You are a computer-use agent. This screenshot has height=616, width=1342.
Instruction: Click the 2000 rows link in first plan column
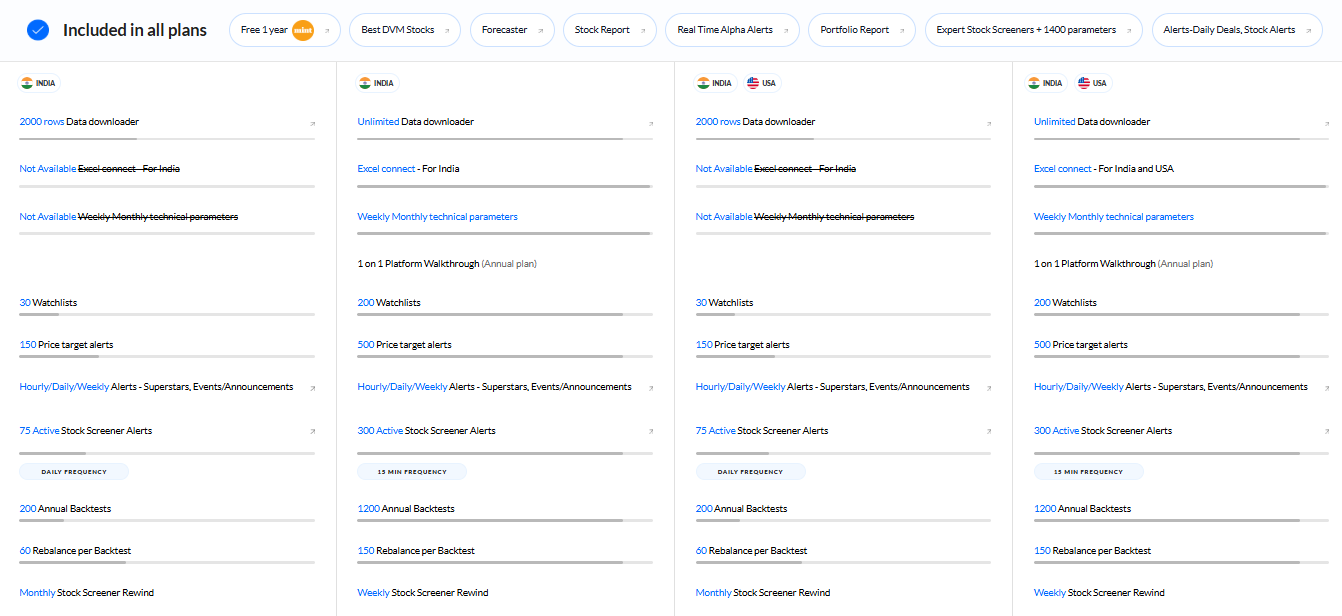coord(41,122)
